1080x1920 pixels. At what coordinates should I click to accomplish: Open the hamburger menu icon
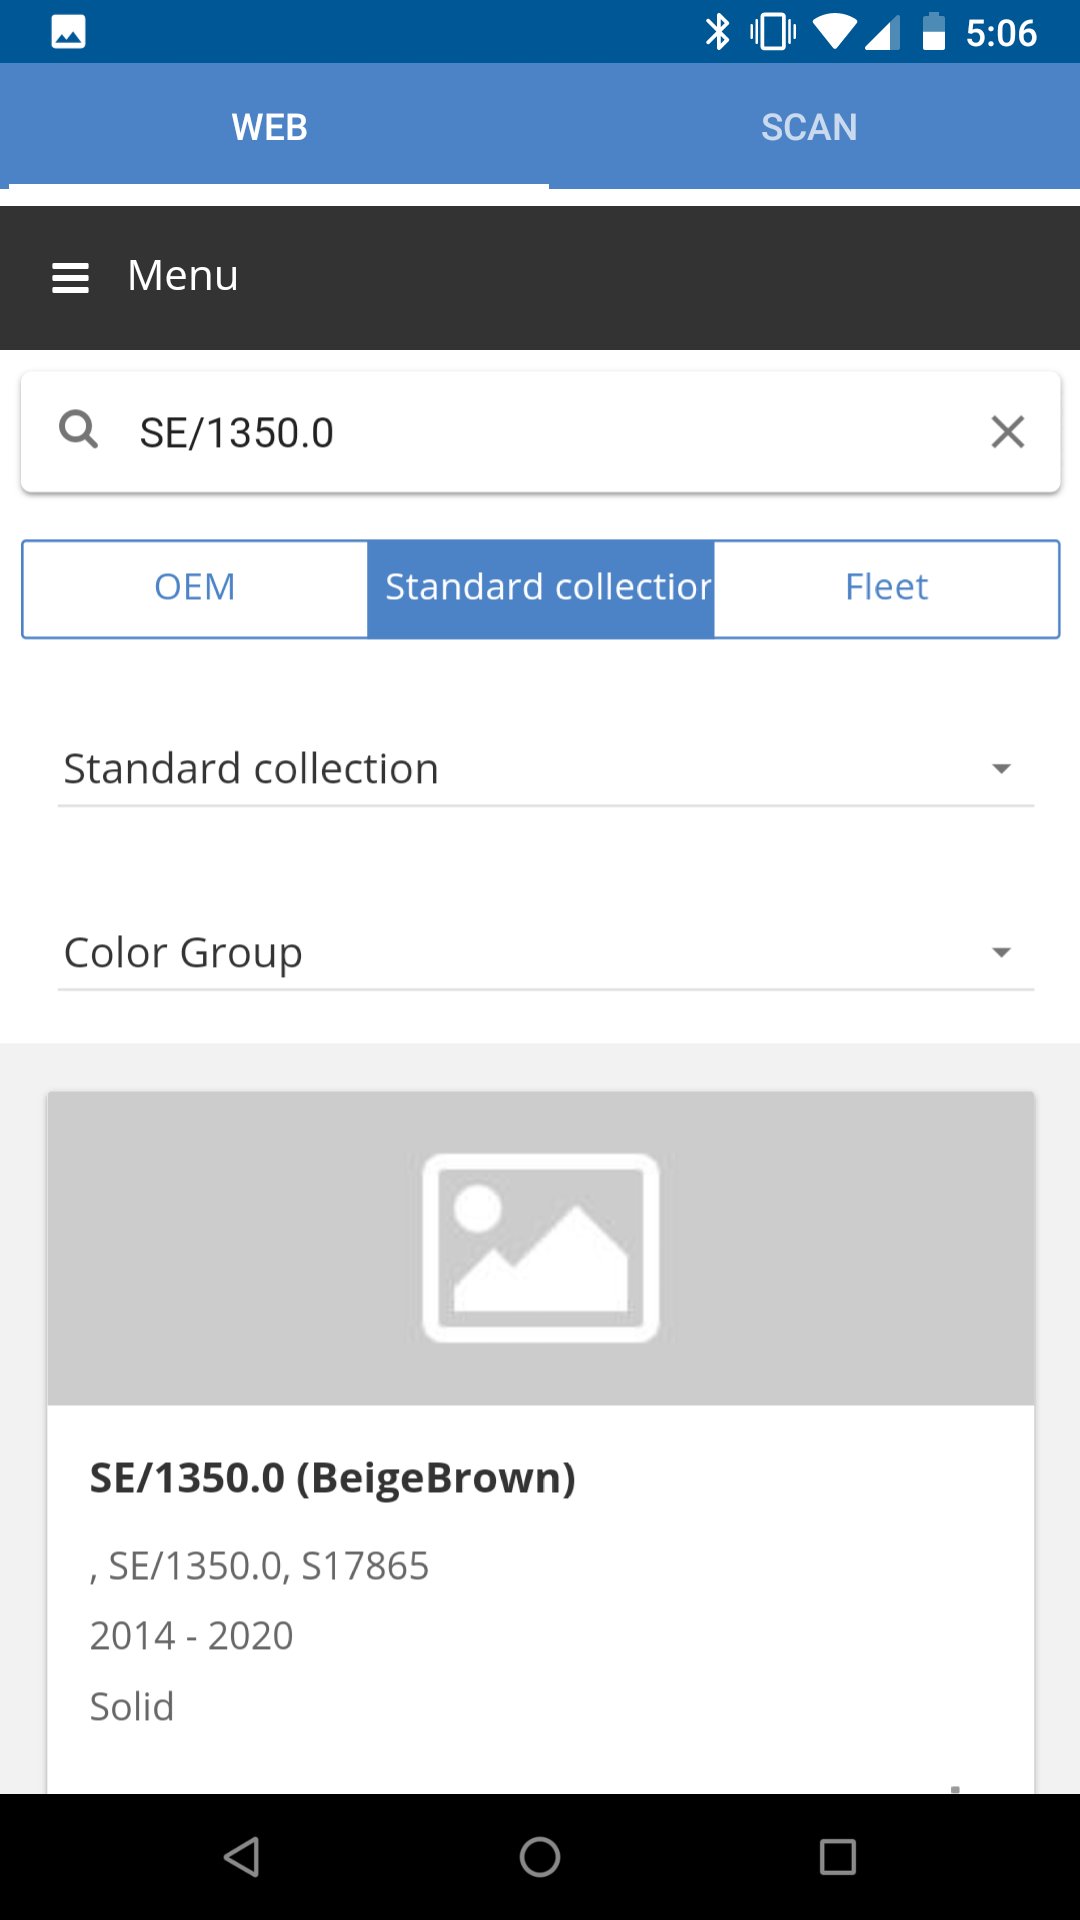(70, 277)
